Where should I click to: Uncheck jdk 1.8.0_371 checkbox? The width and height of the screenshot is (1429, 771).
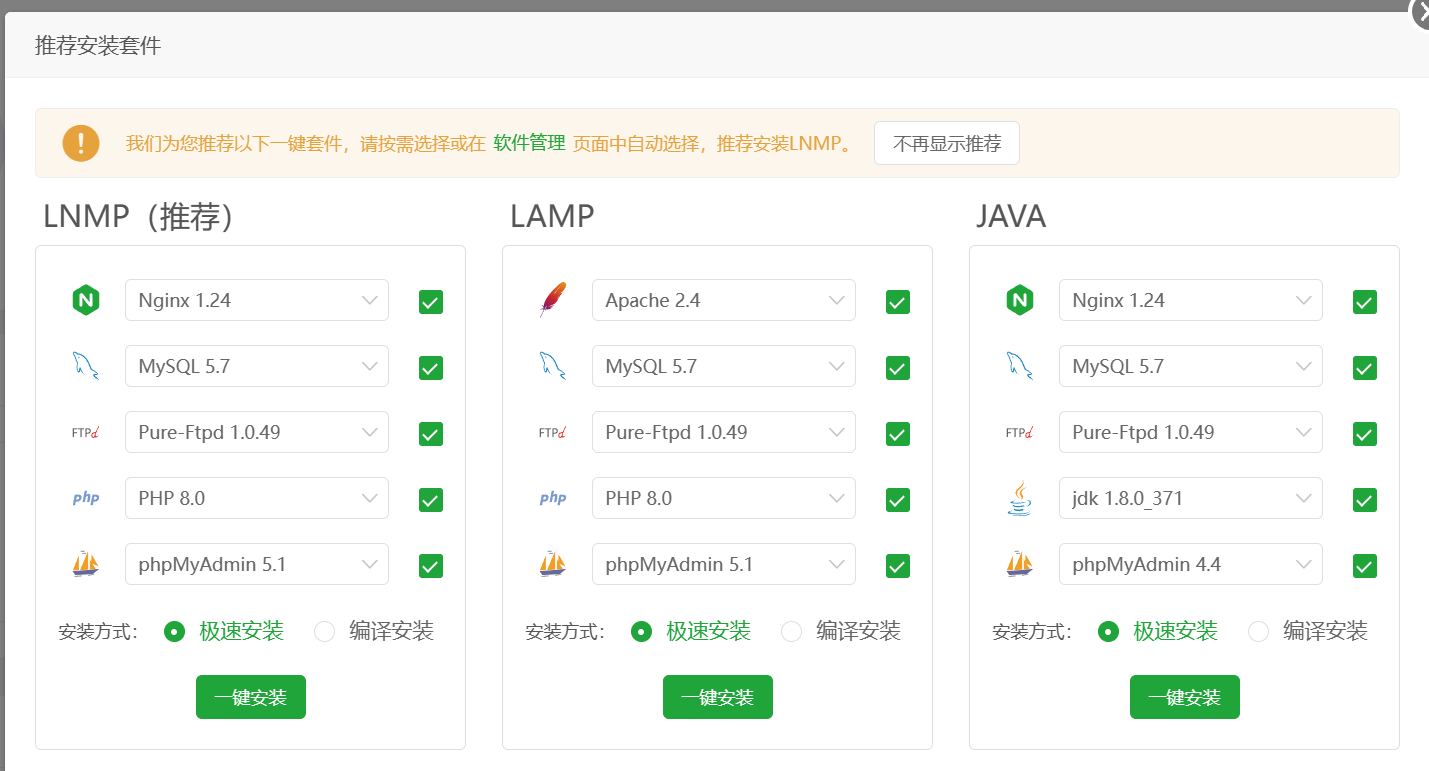pos(1365,500)
